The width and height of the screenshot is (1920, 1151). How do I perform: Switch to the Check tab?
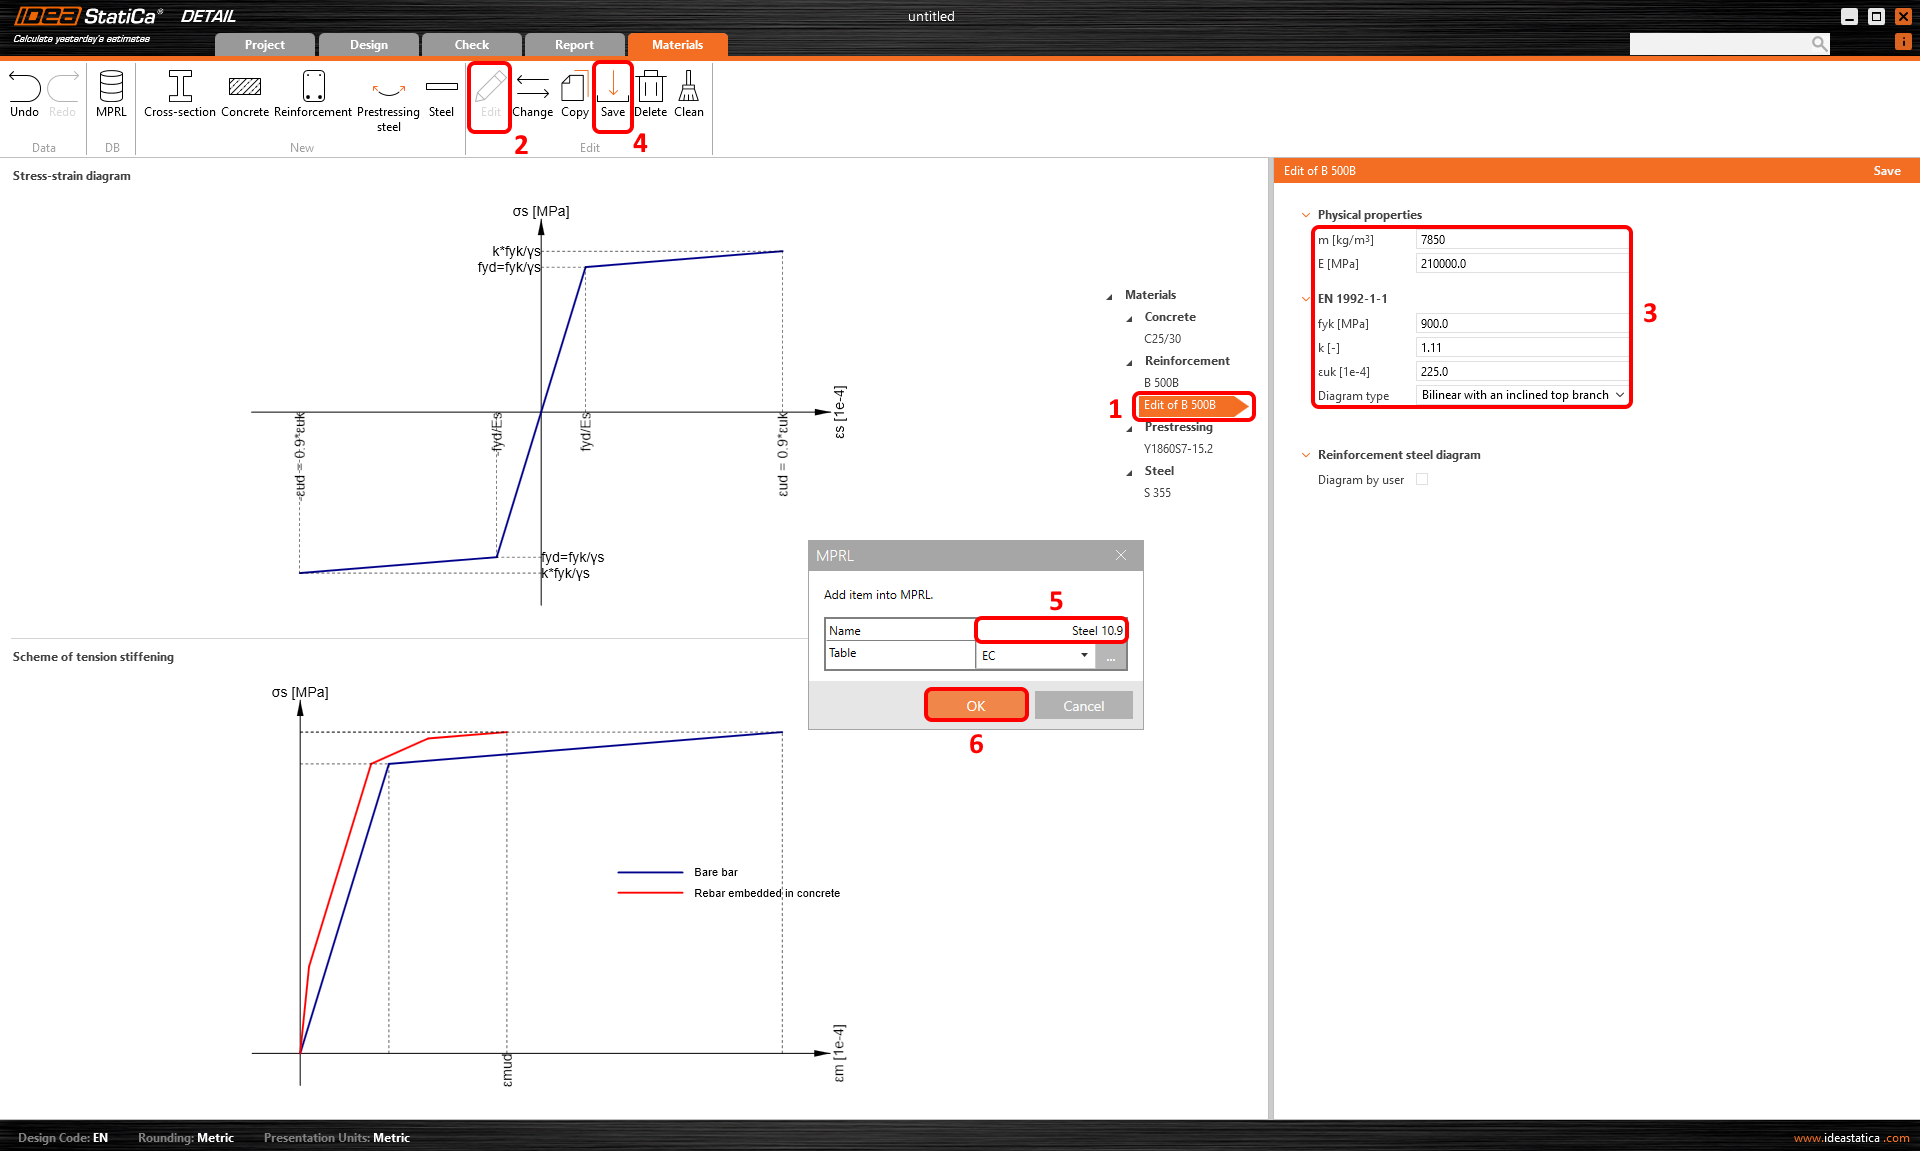tap(472, 45)
